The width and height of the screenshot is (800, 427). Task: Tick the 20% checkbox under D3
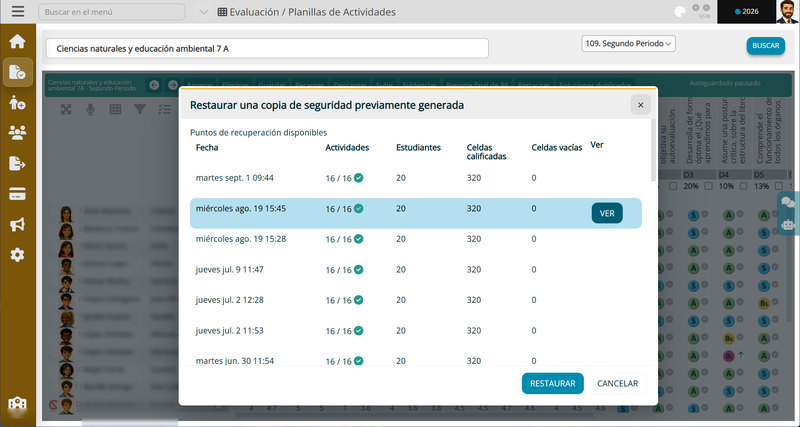click(708, 186)
